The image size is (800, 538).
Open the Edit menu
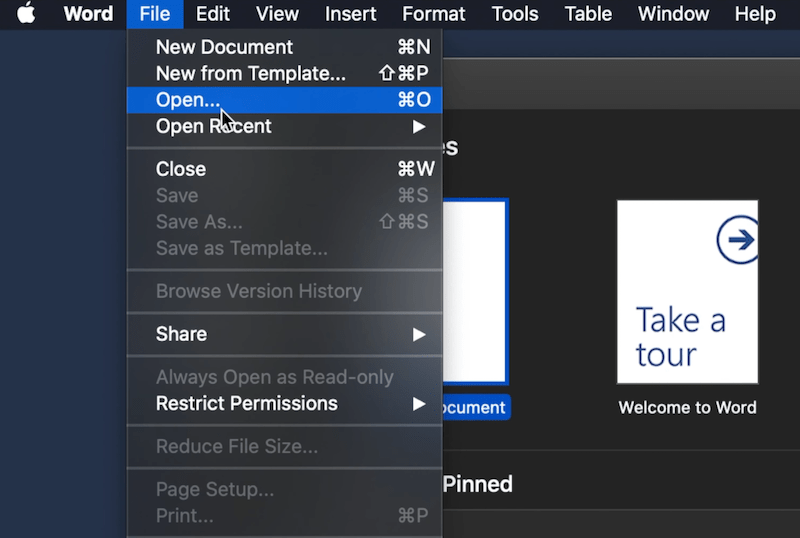pyautogui.click(x=212, y=14)
